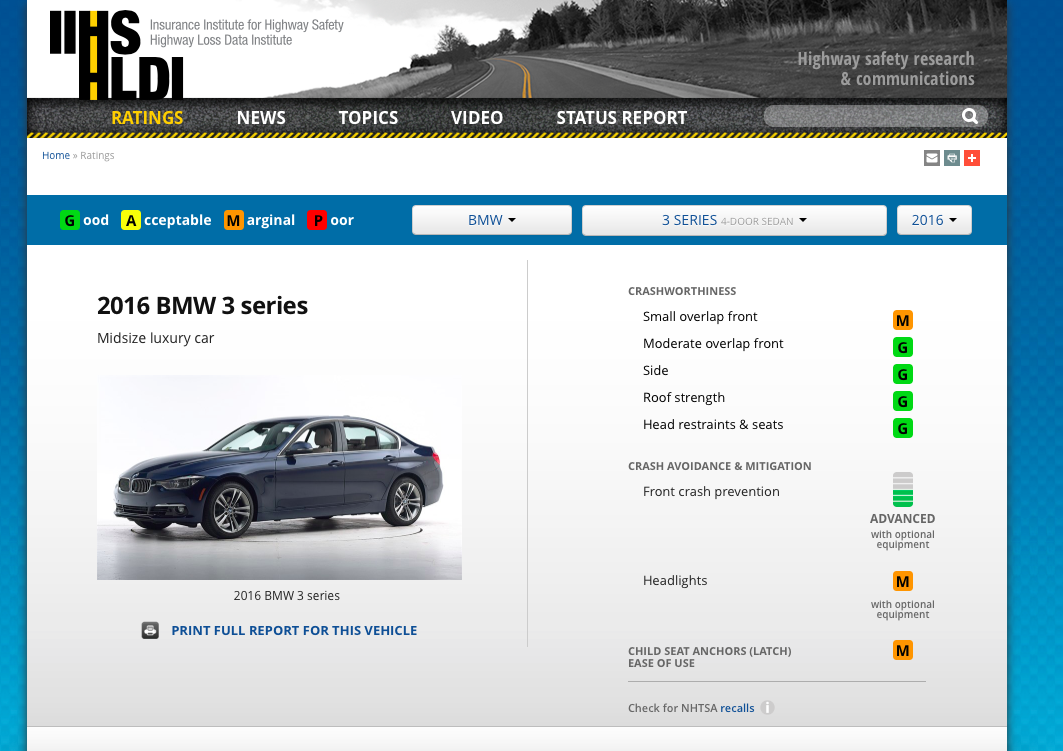Screen dimensions: 1063x751
Task: Click the red plus share icon
Action: pos(972,158)
